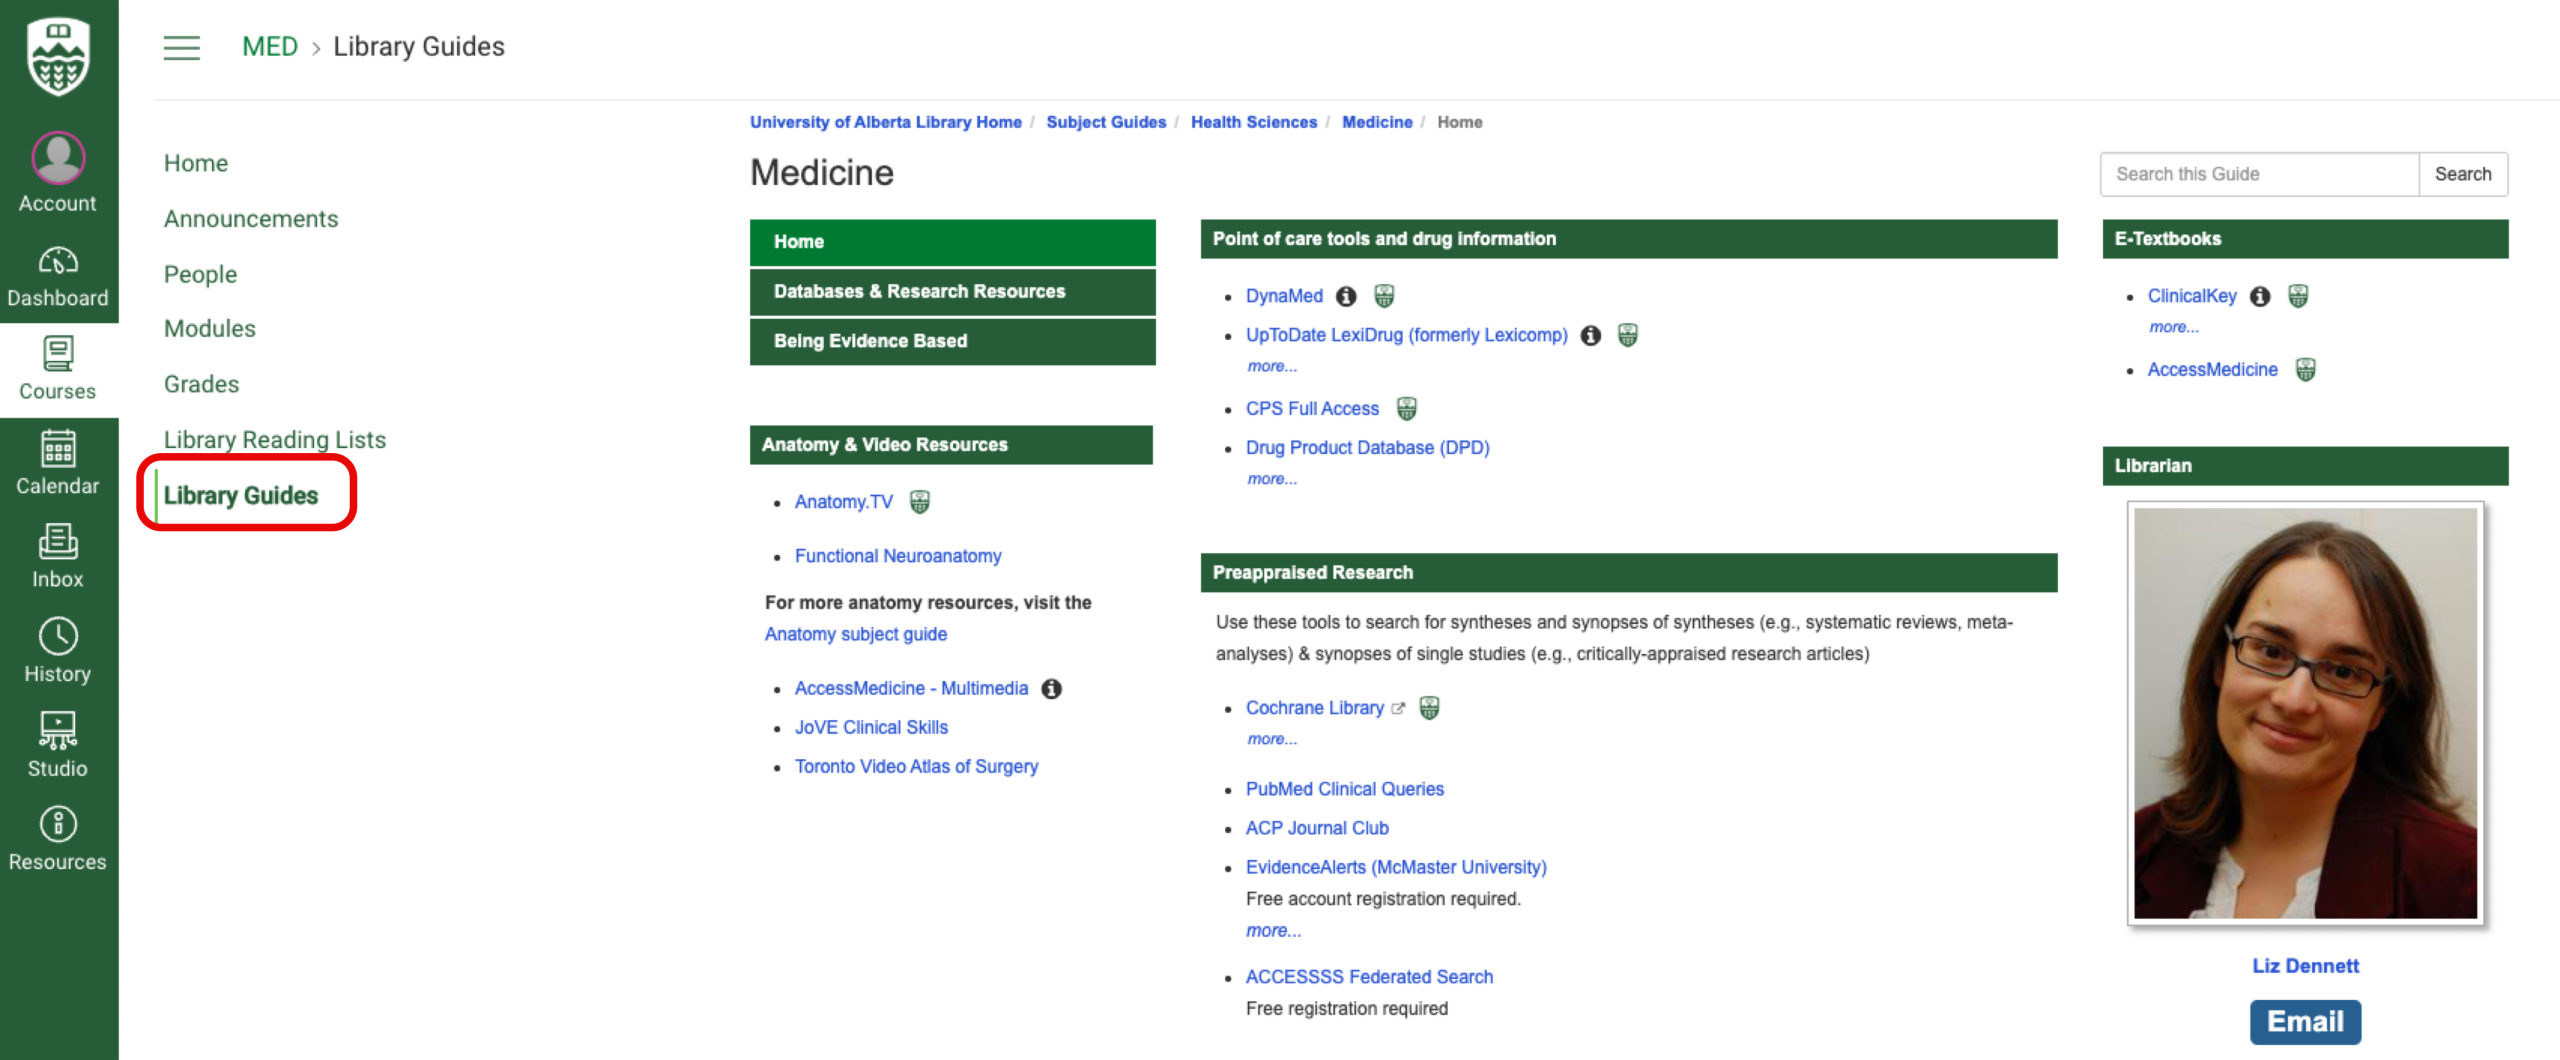
Task: Open the Liz Dennett profile link
Action: (2305, 966)
